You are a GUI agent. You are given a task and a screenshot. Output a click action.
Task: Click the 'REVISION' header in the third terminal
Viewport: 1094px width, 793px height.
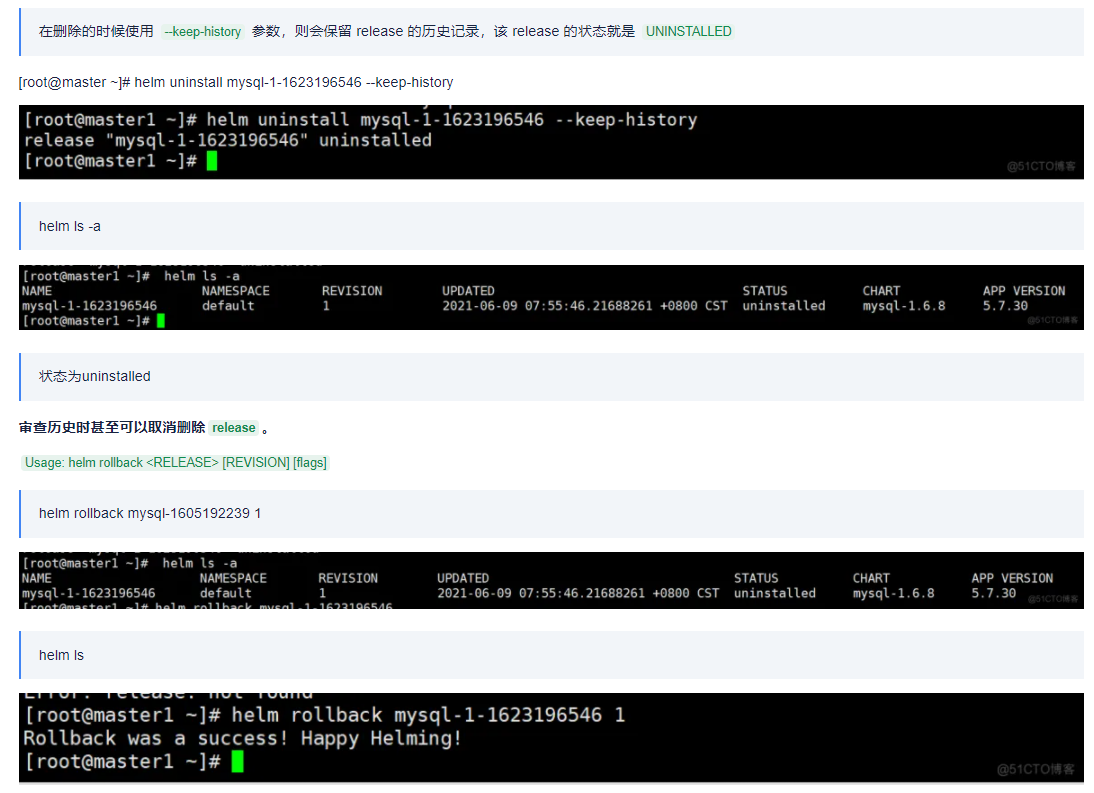[x=348, y=578]
